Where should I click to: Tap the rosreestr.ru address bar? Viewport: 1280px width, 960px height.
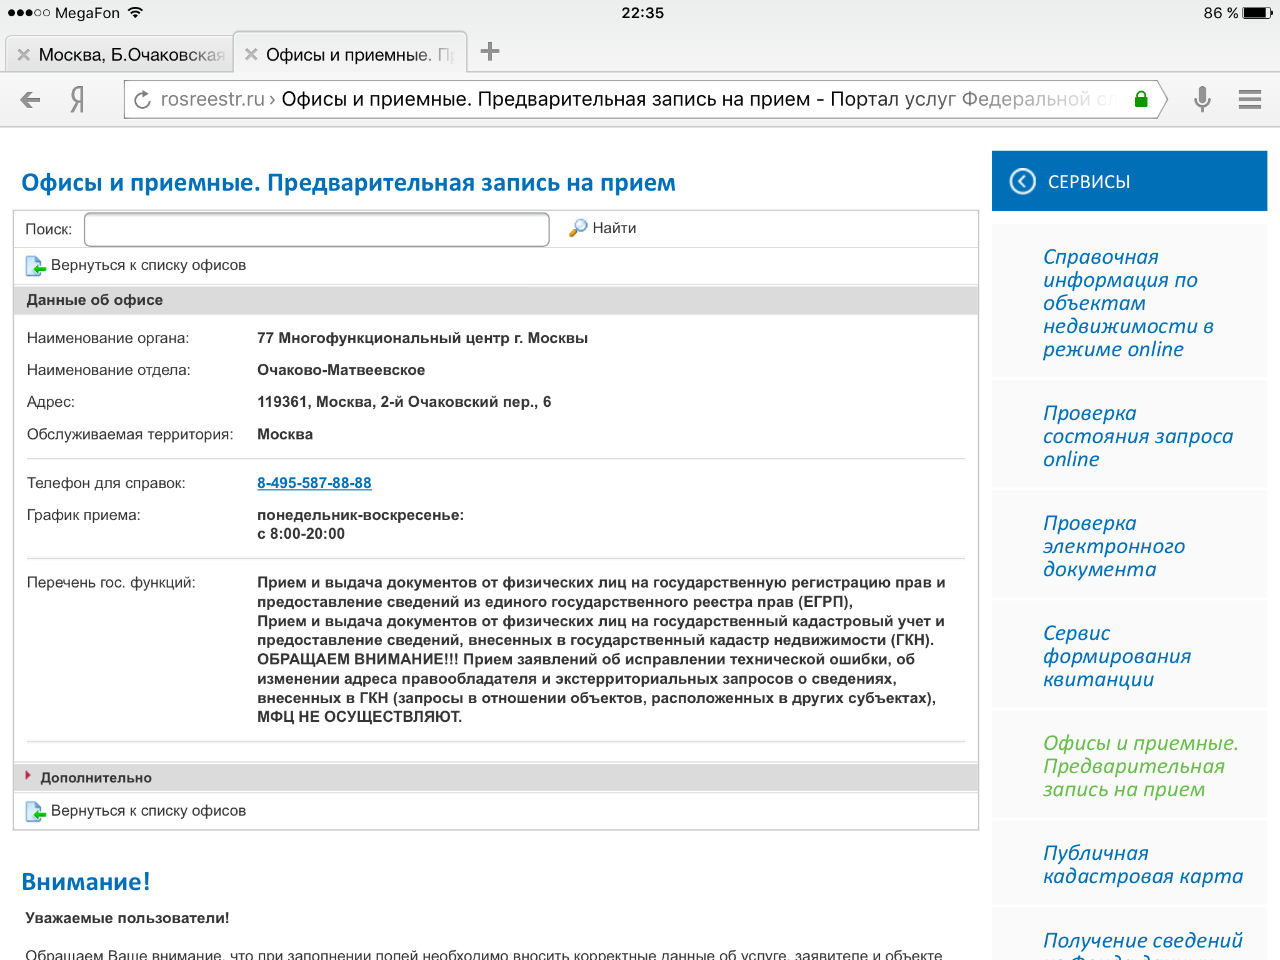[640, 99]
